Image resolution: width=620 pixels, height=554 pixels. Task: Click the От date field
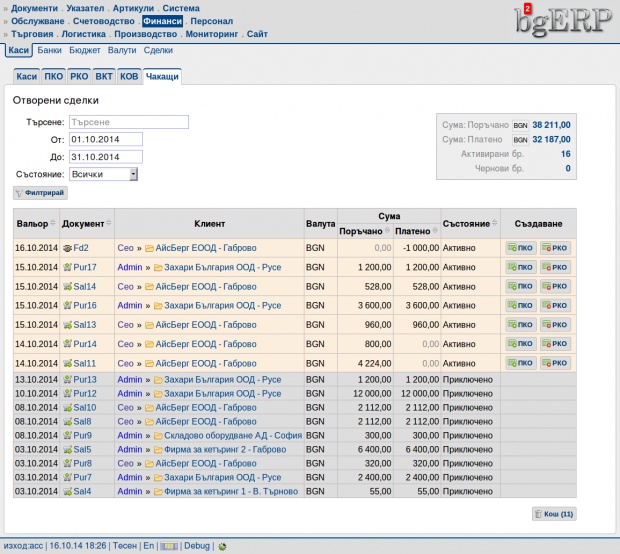click(x=106, y=140)
